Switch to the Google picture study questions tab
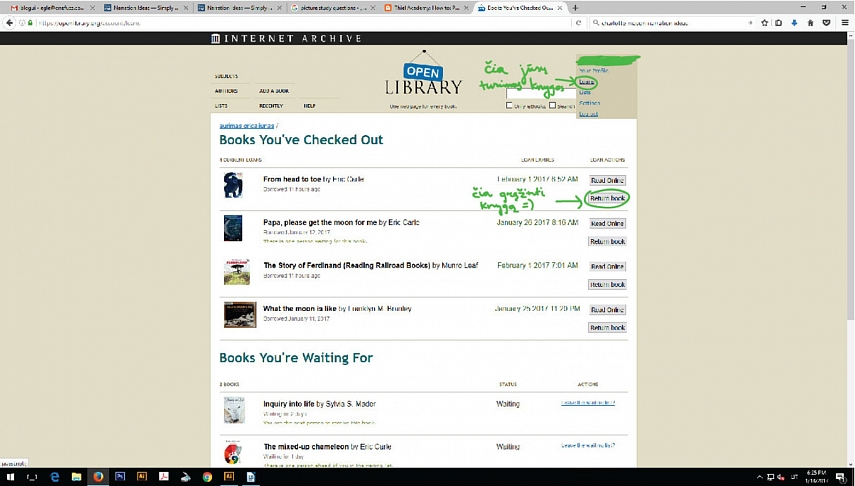This screenshot has width=855, height=486. pyautogui.click(x=333, y=8)
